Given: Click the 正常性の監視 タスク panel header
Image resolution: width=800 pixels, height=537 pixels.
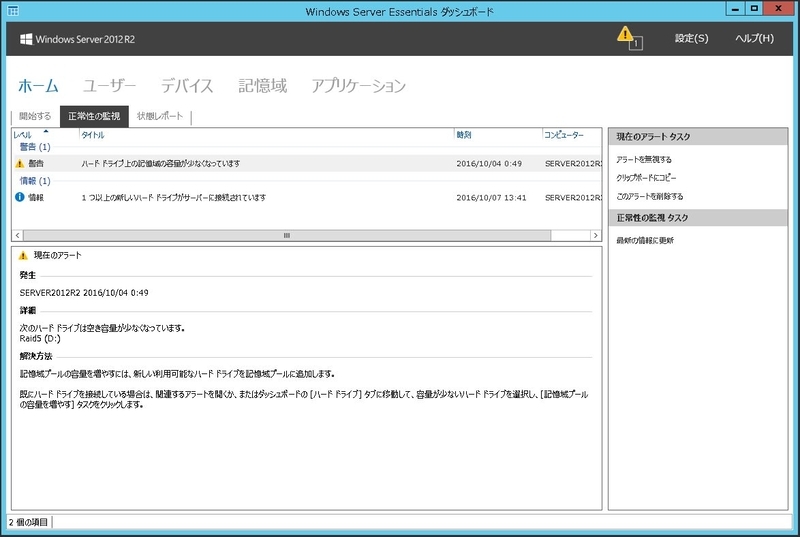Looking at the screenshot, I should pyautogui.click(x=698, y=218).
